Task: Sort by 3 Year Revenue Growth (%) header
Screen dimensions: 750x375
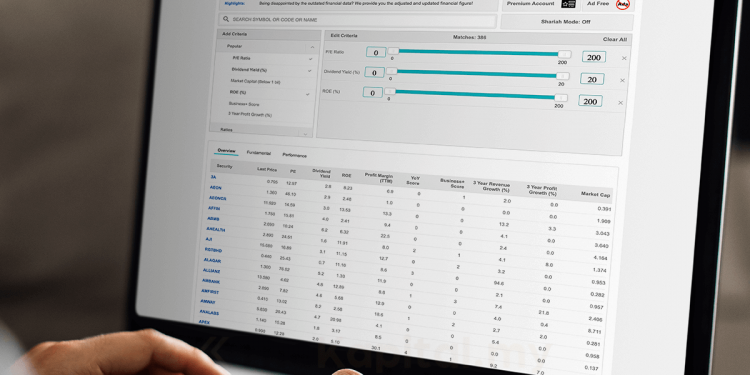Action: click(491, 186)
